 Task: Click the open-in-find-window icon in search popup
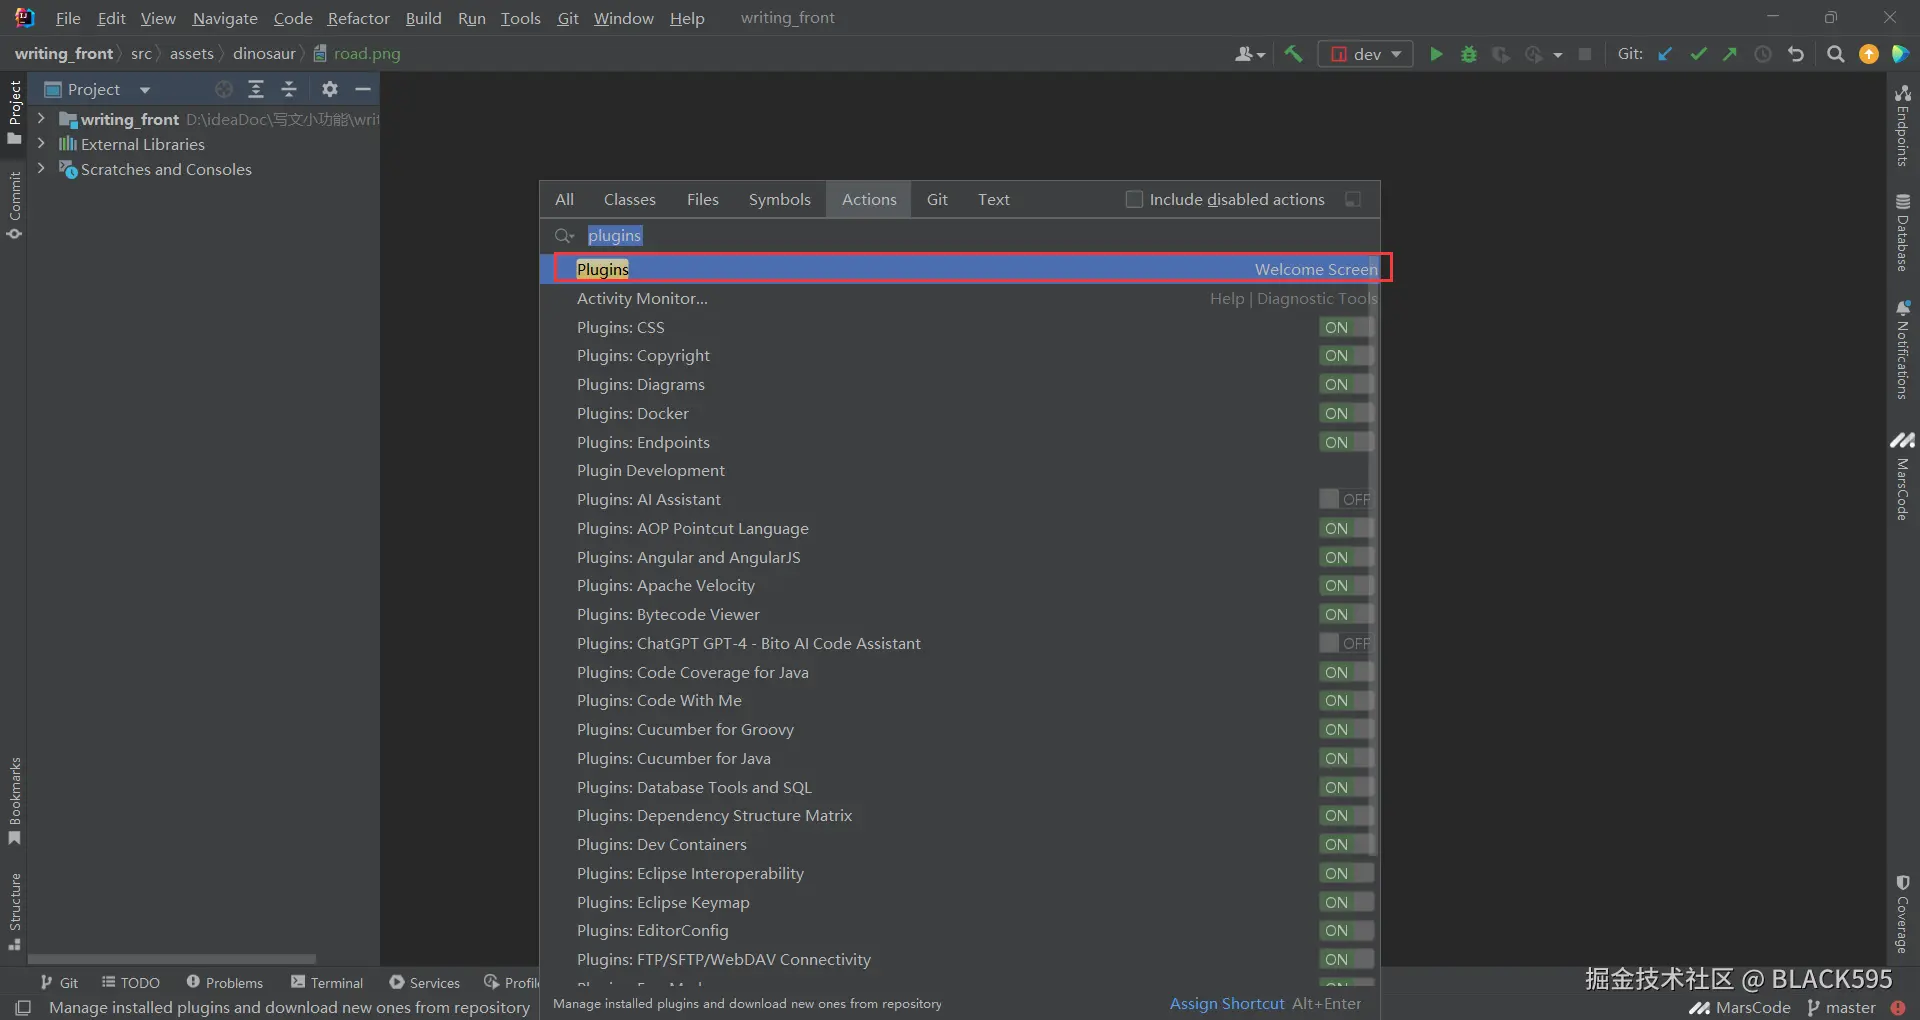(1353, 199)
